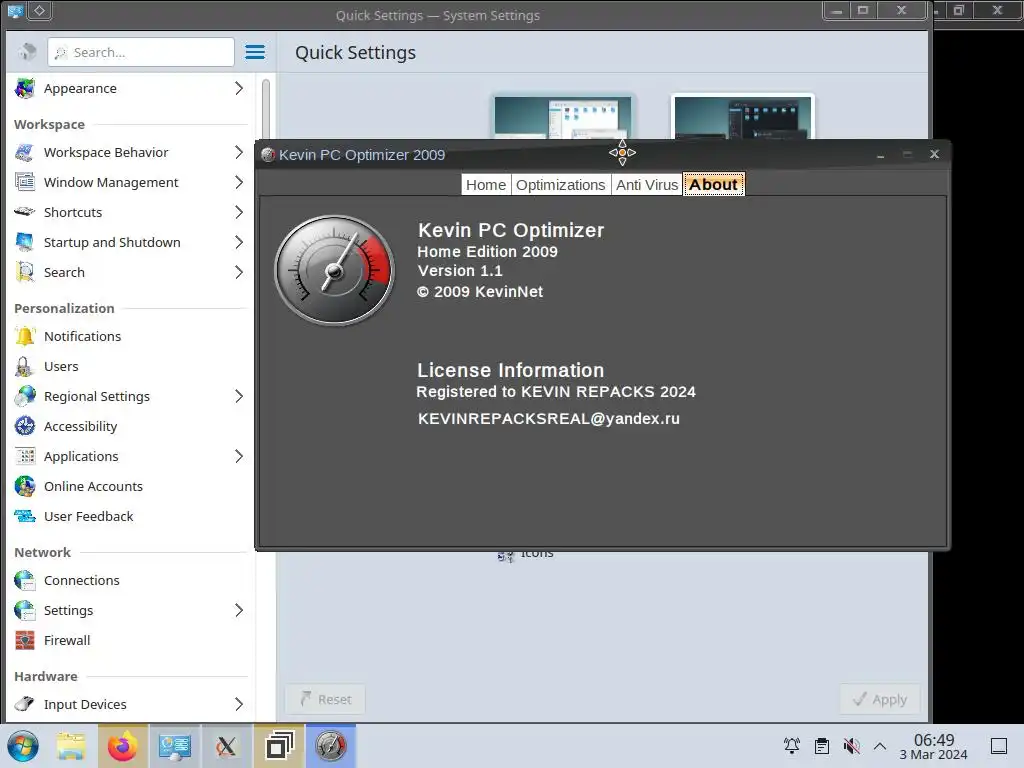1024x768 pixels.
Task: Click the Window Management icon
Action: (25, 182)
